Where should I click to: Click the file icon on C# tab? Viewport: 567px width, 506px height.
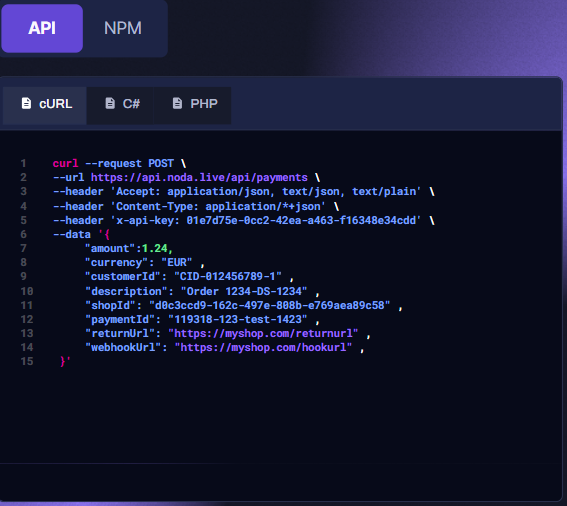[x=110, y=103]
